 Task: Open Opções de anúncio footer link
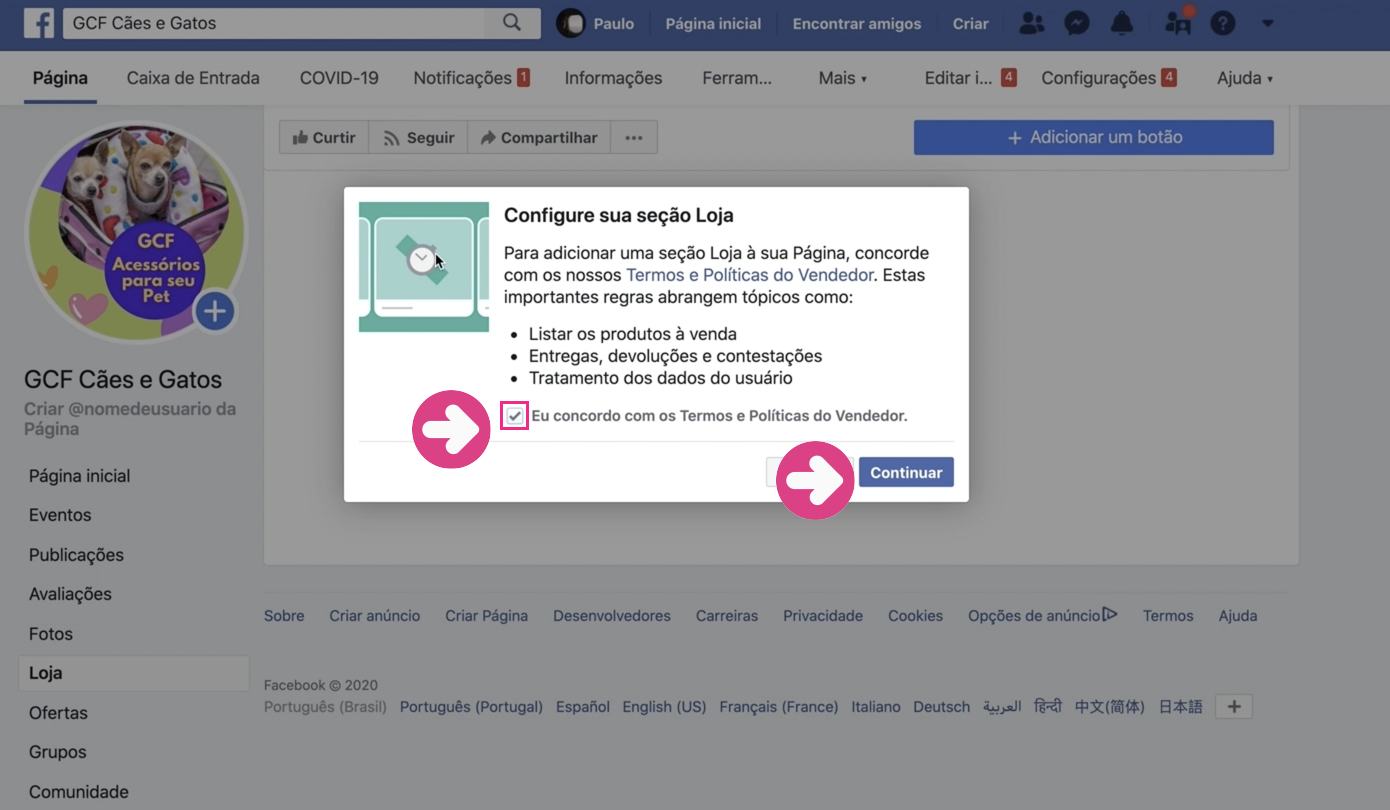point(1034,616)
